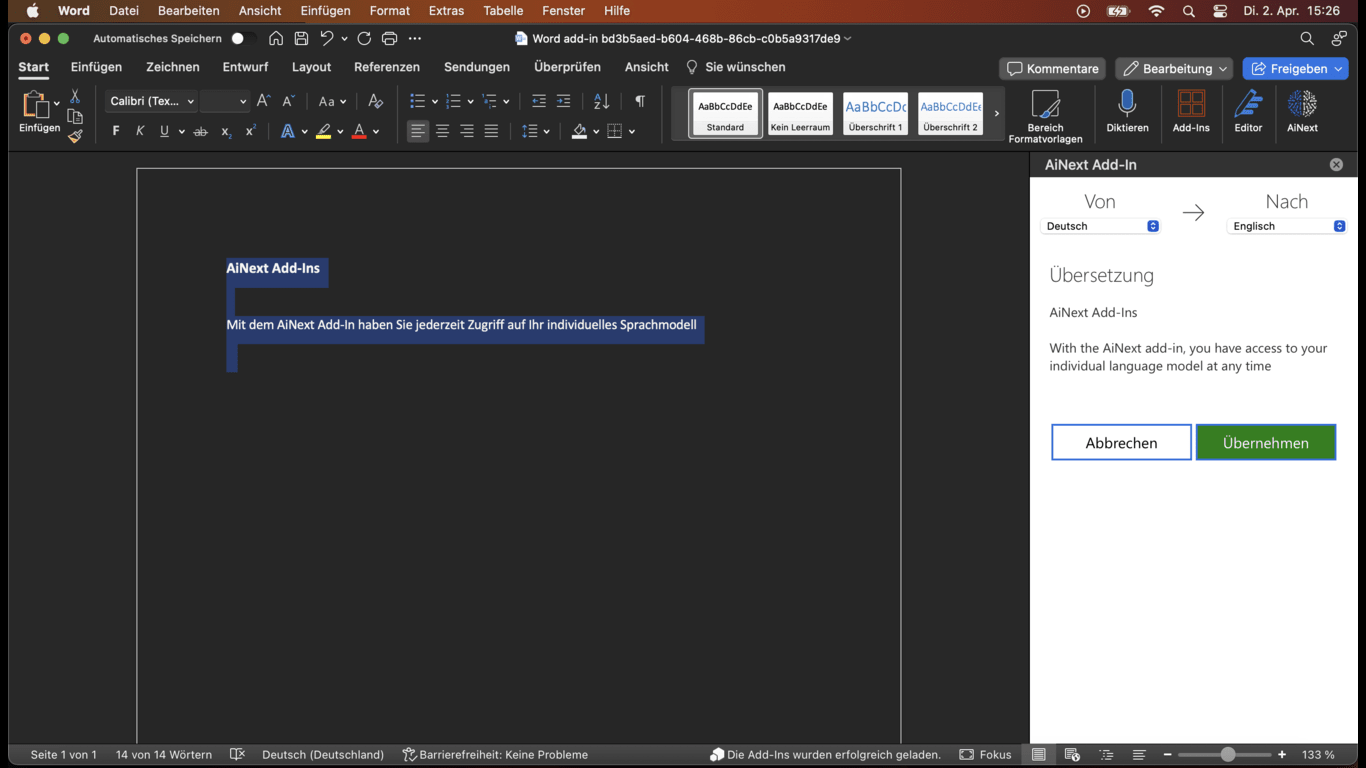The image size is (1366, 768).
Task: Open the Bearbeitung mode dropdown
Action: click(x=1174, y=69)
